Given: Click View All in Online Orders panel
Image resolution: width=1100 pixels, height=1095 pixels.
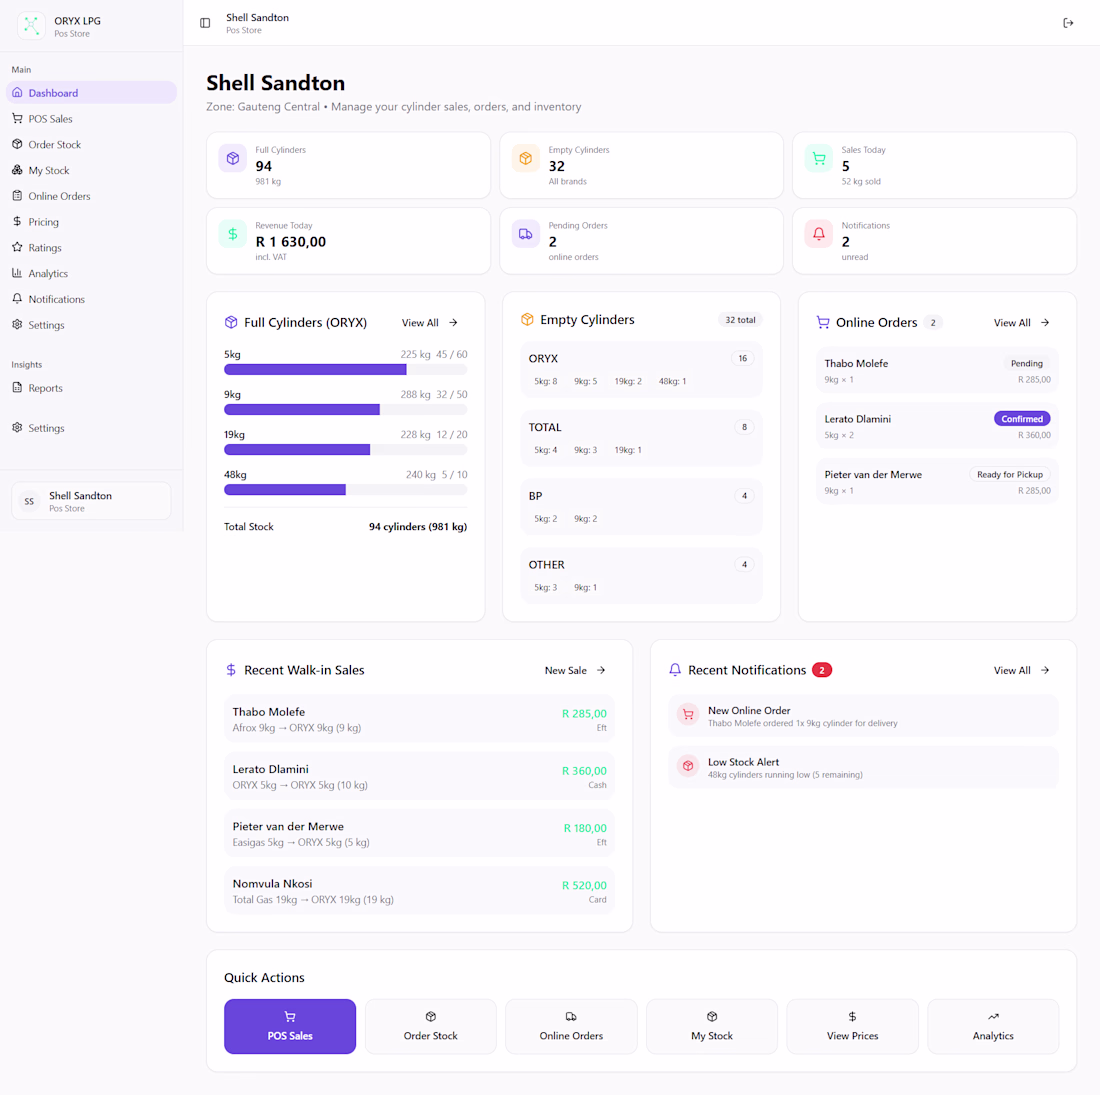Looking at the screenshot, I should coord(1021,323).
